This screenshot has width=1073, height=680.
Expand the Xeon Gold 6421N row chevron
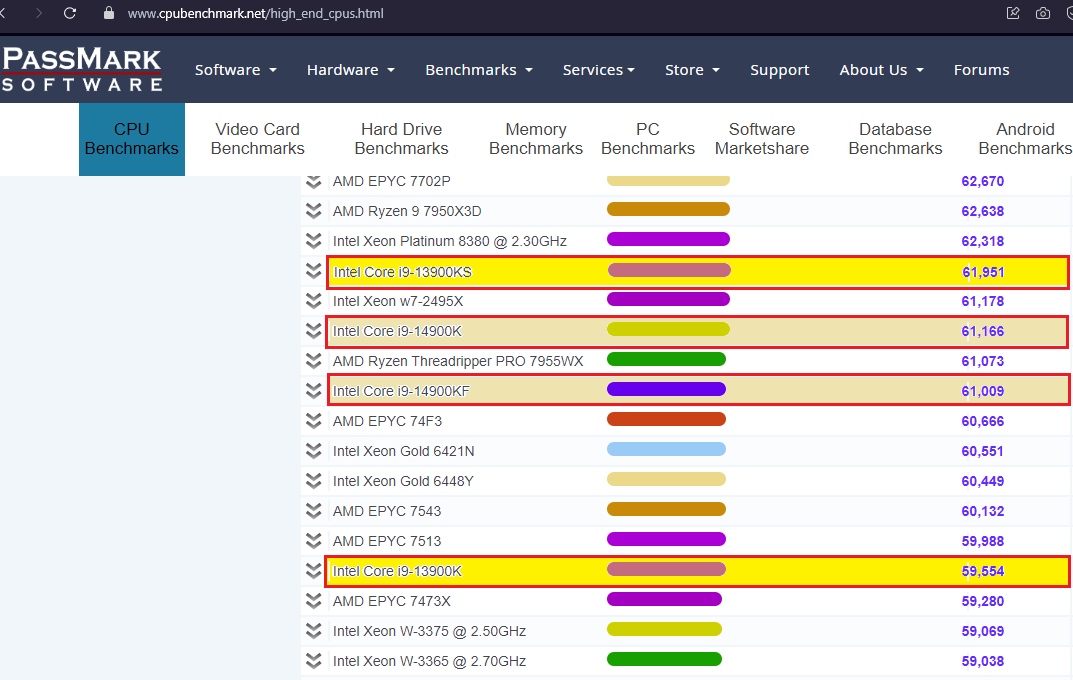click(x=313, y=451)
